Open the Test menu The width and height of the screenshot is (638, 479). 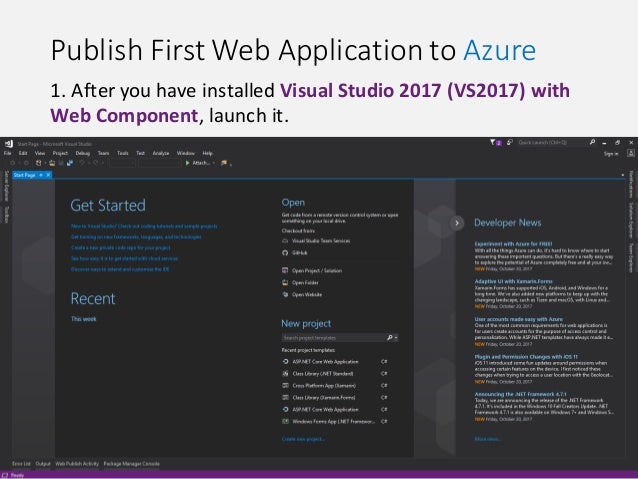coord(140,153)
